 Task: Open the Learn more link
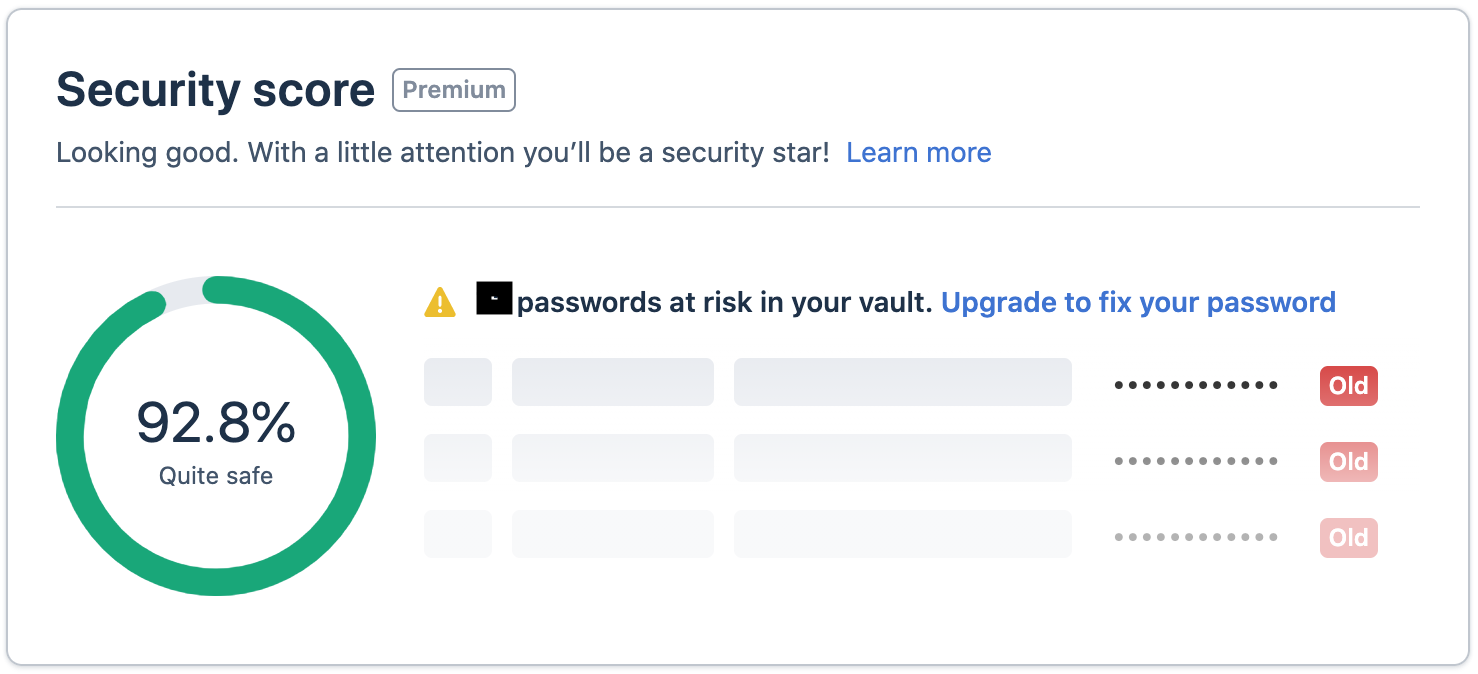click(918, 153)
